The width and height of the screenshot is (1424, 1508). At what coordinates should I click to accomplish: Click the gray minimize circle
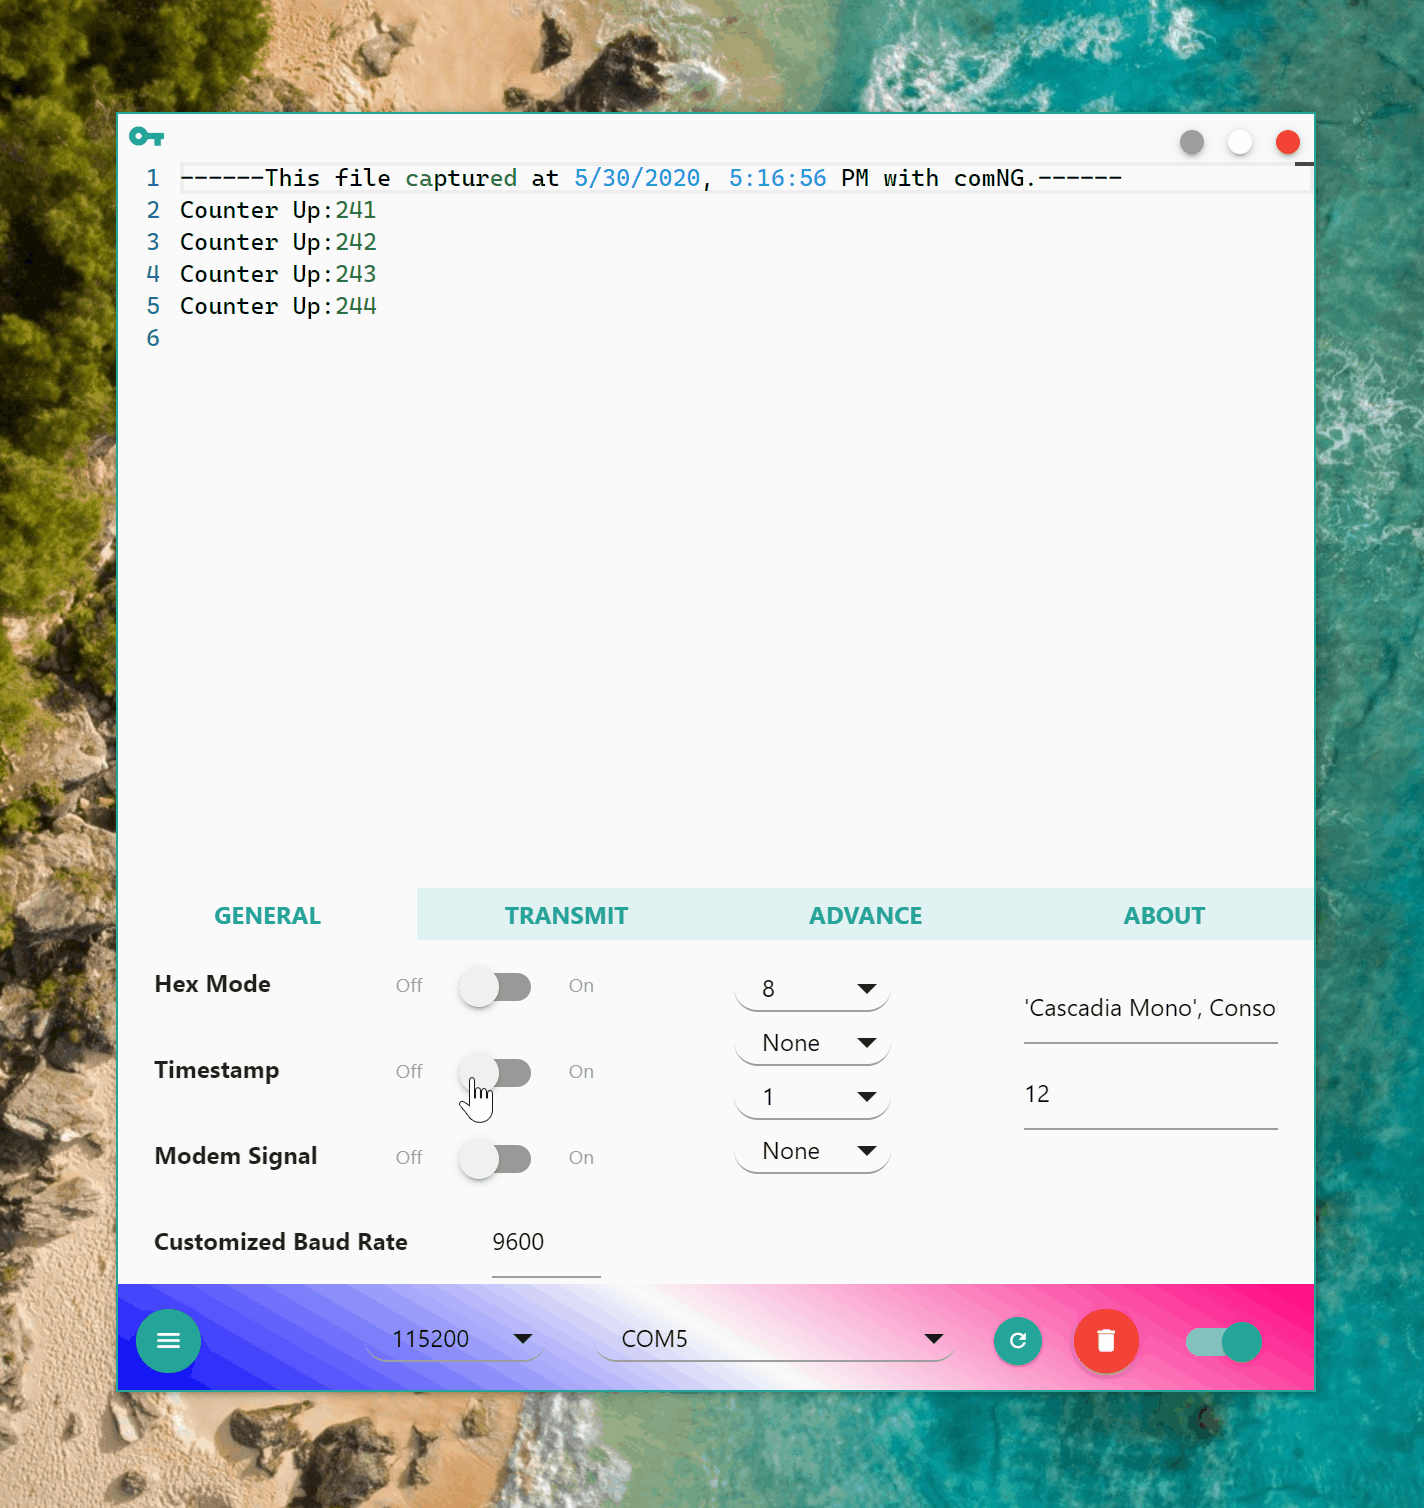coord(1191,143)
